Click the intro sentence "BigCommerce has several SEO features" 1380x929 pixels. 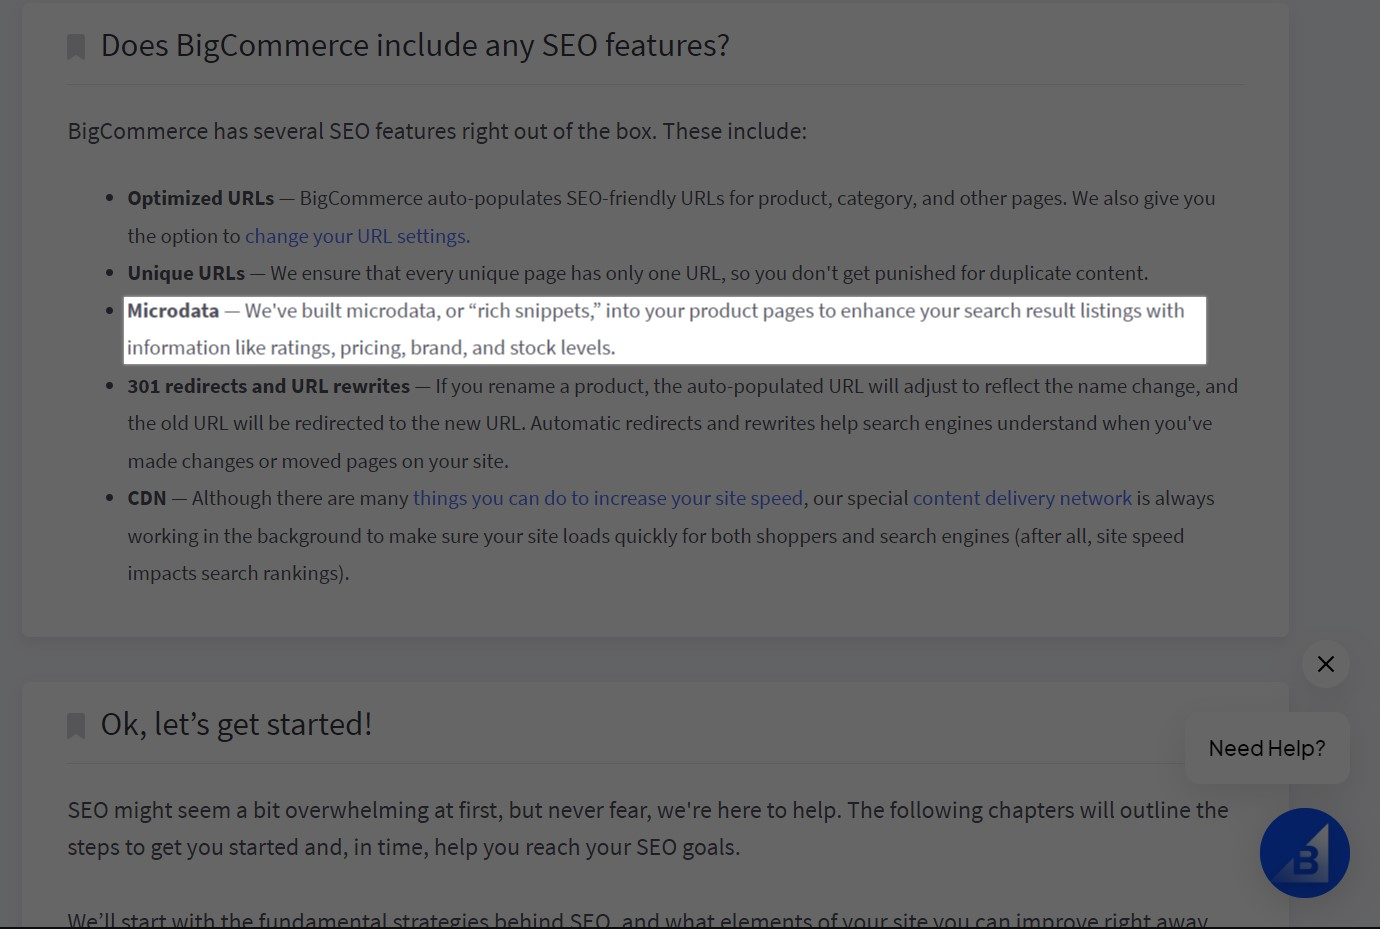(x=437, y=131)
